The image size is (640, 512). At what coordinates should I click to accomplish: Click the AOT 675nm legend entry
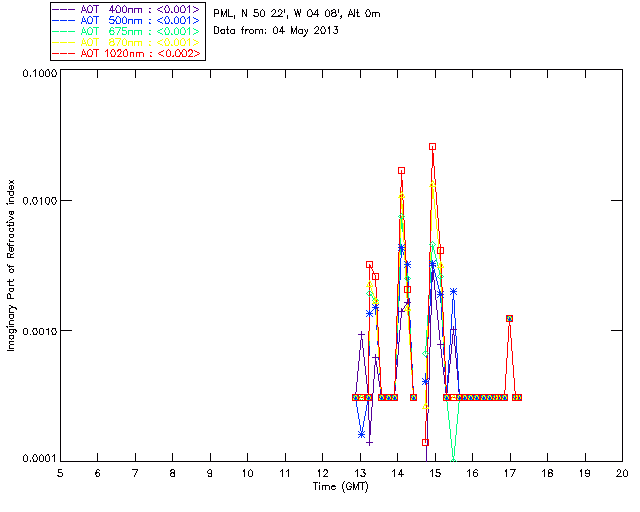click(x=126, y=31)
